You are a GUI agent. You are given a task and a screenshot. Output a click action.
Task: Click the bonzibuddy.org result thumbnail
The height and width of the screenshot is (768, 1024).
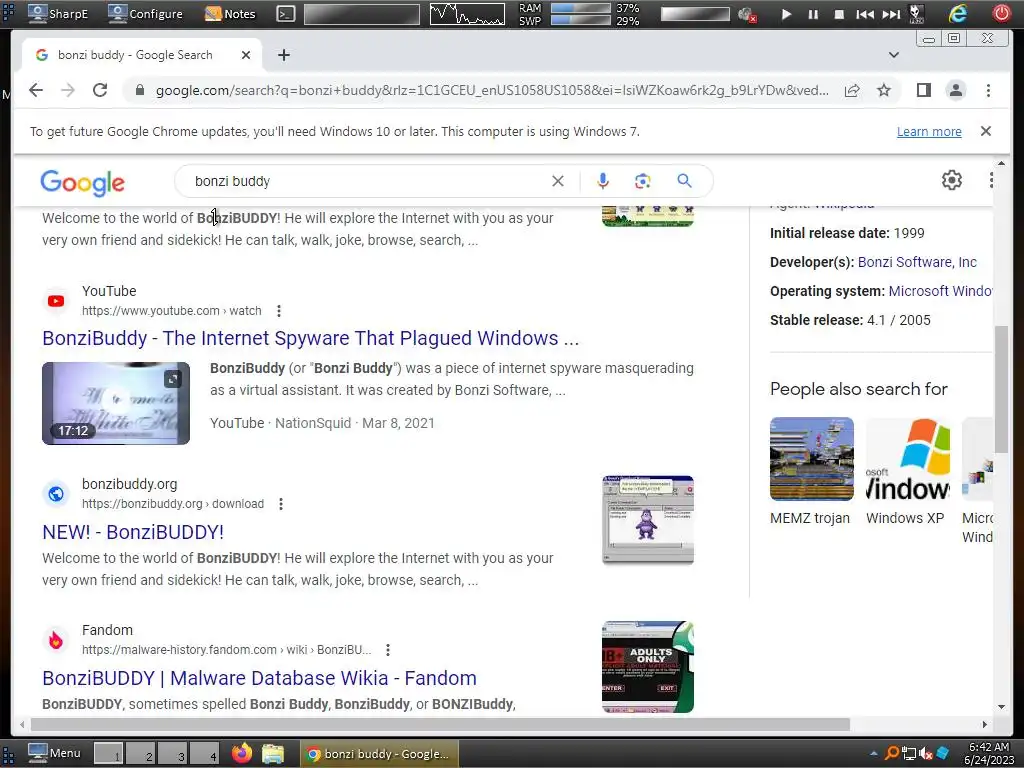point(648,520)
